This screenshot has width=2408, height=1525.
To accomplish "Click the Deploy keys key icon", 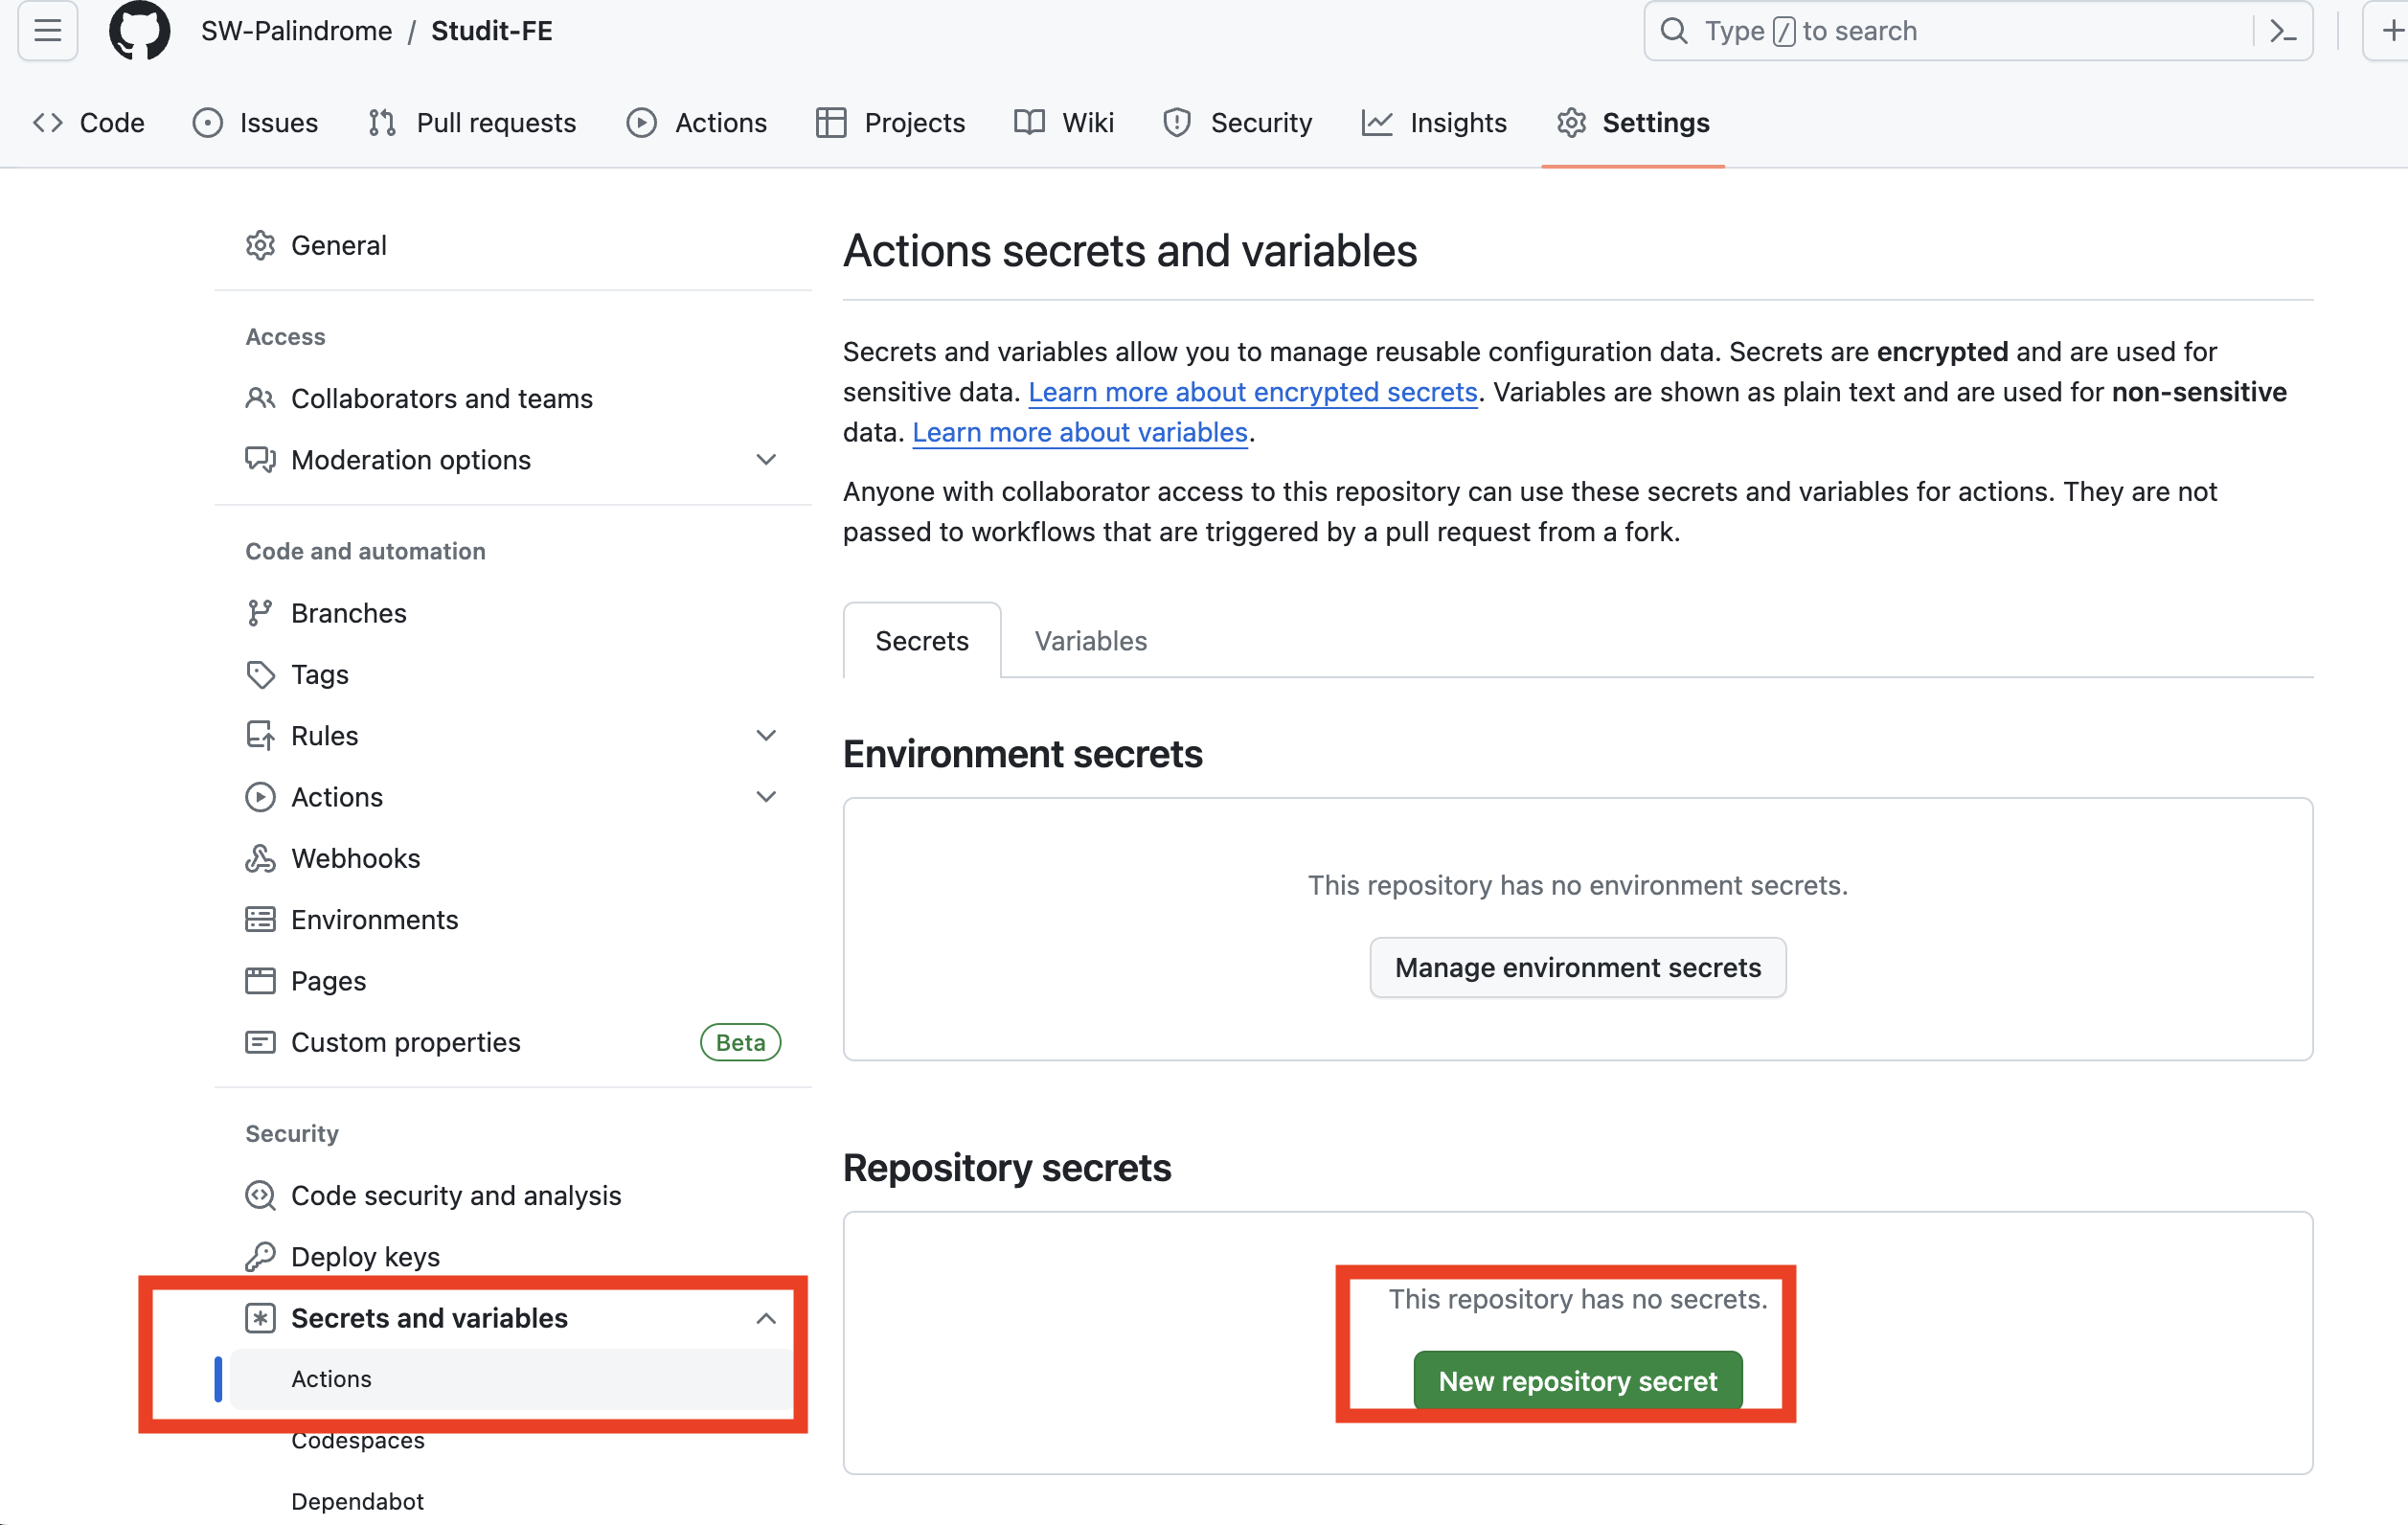I will tap(260, 1256).
